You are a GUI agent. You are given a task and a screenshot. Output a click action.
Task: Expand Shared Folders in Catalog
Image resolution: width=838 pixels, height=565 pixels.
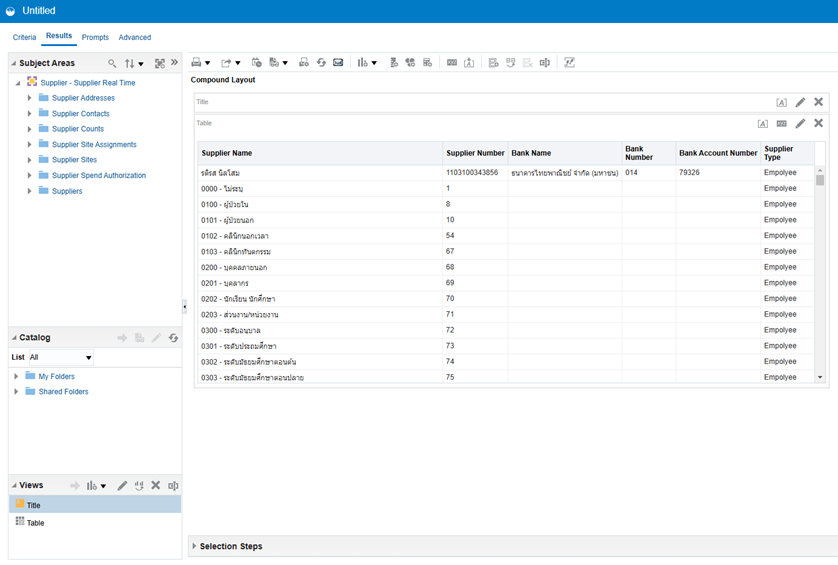click(16, 391)
